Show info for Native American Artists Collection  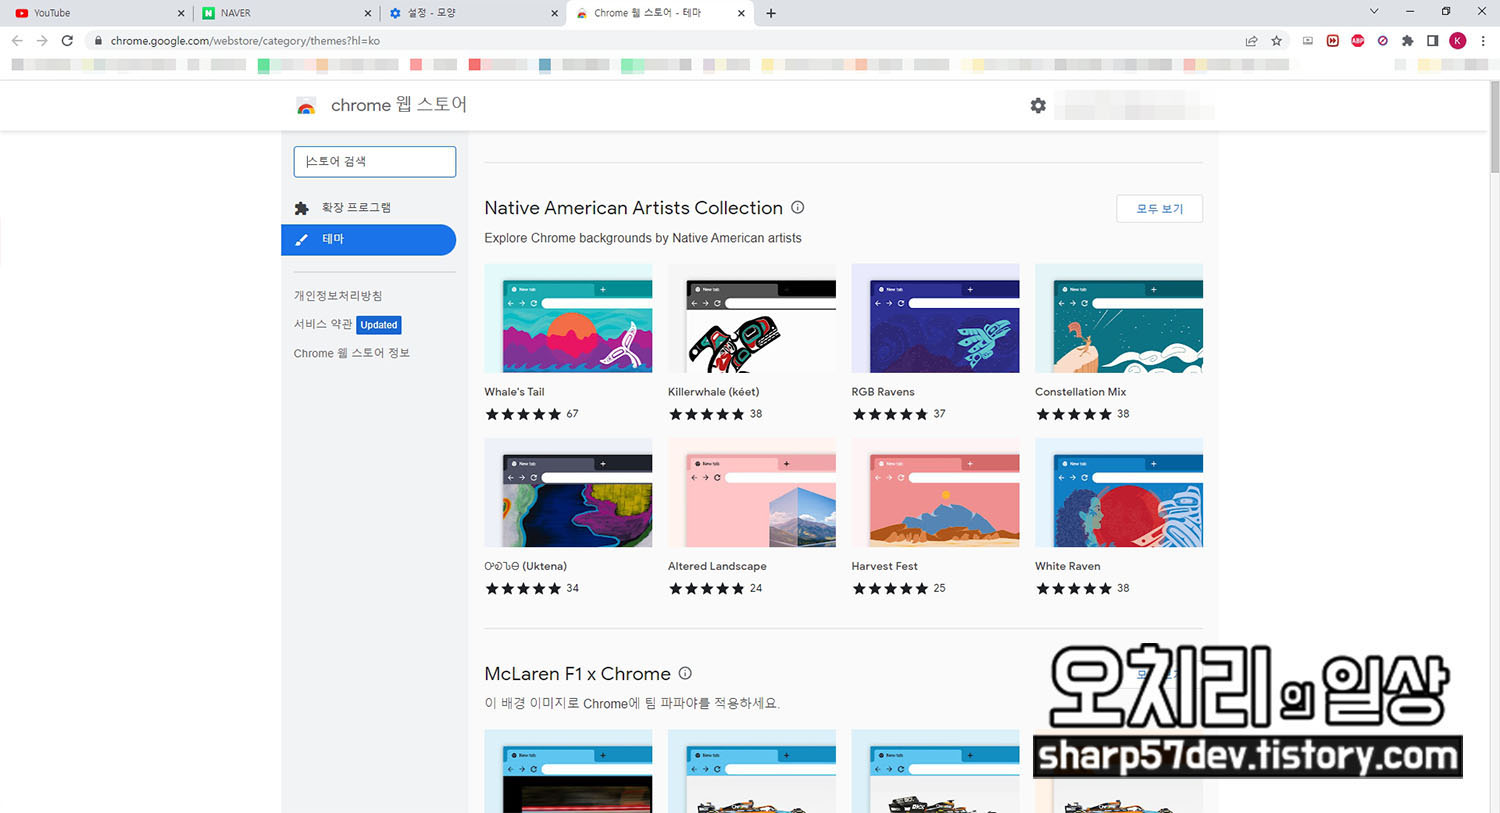[797, 208]
